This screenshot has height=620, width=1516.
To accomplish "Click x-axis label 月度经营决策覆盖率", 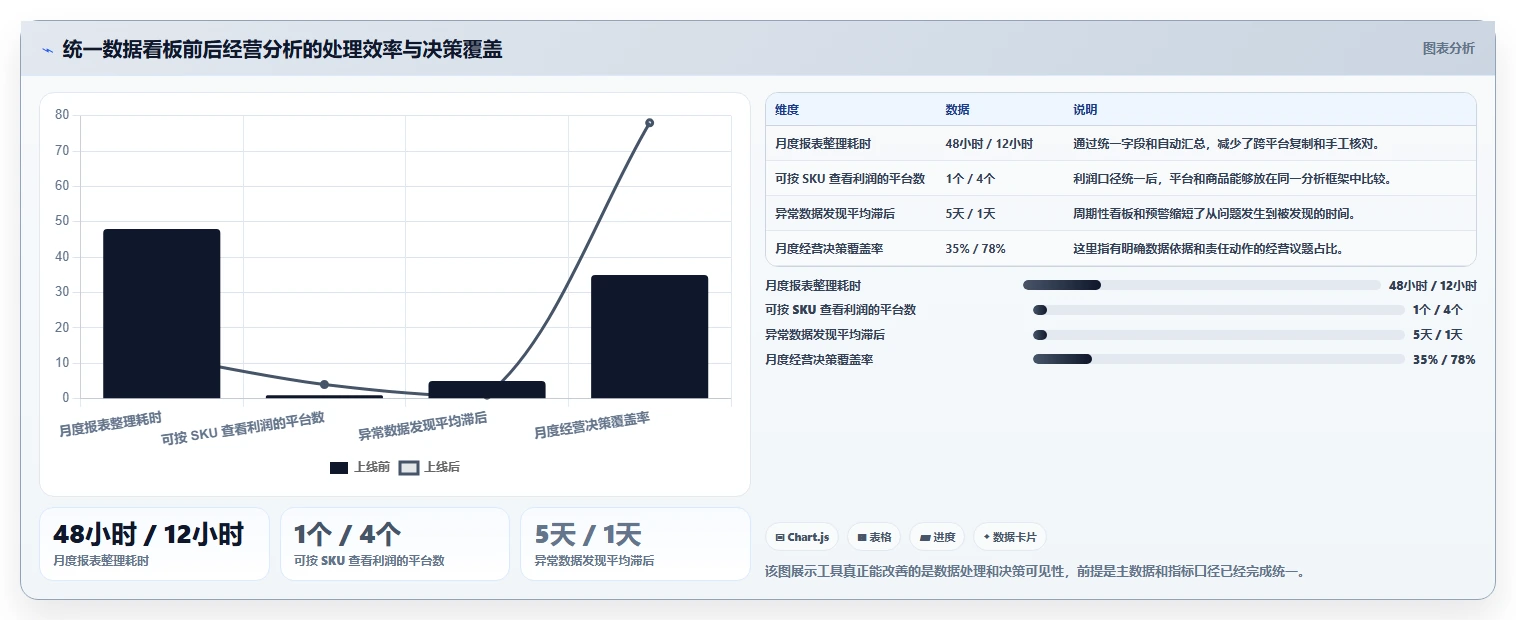I will 592,425.
